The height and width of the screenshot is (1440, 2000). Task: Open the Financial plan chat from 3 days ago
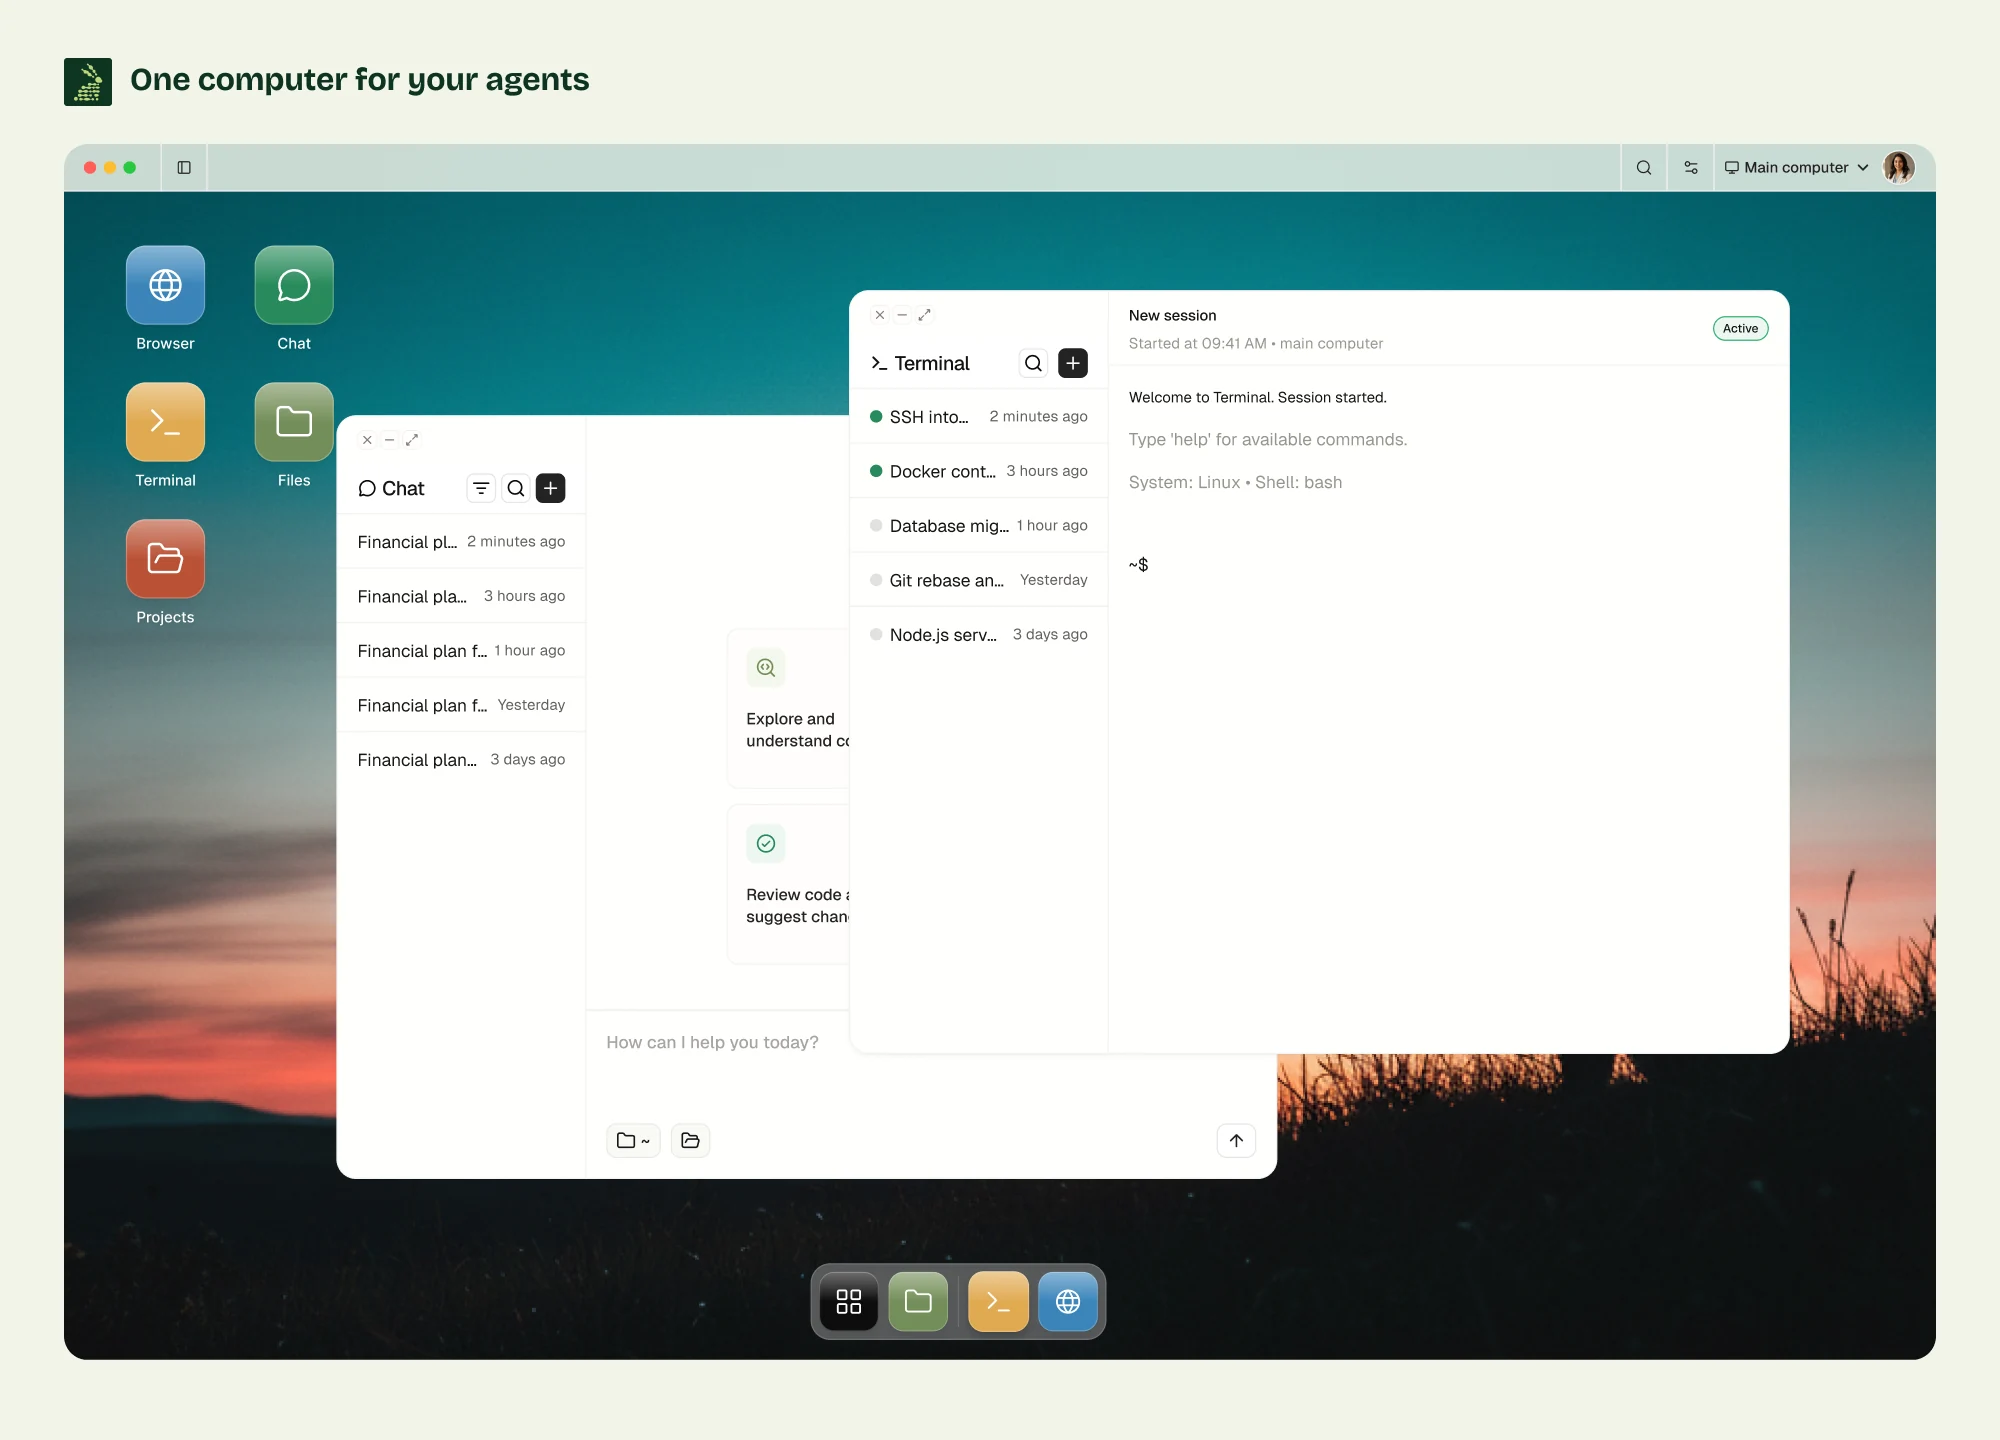click(x=461, y=760)
